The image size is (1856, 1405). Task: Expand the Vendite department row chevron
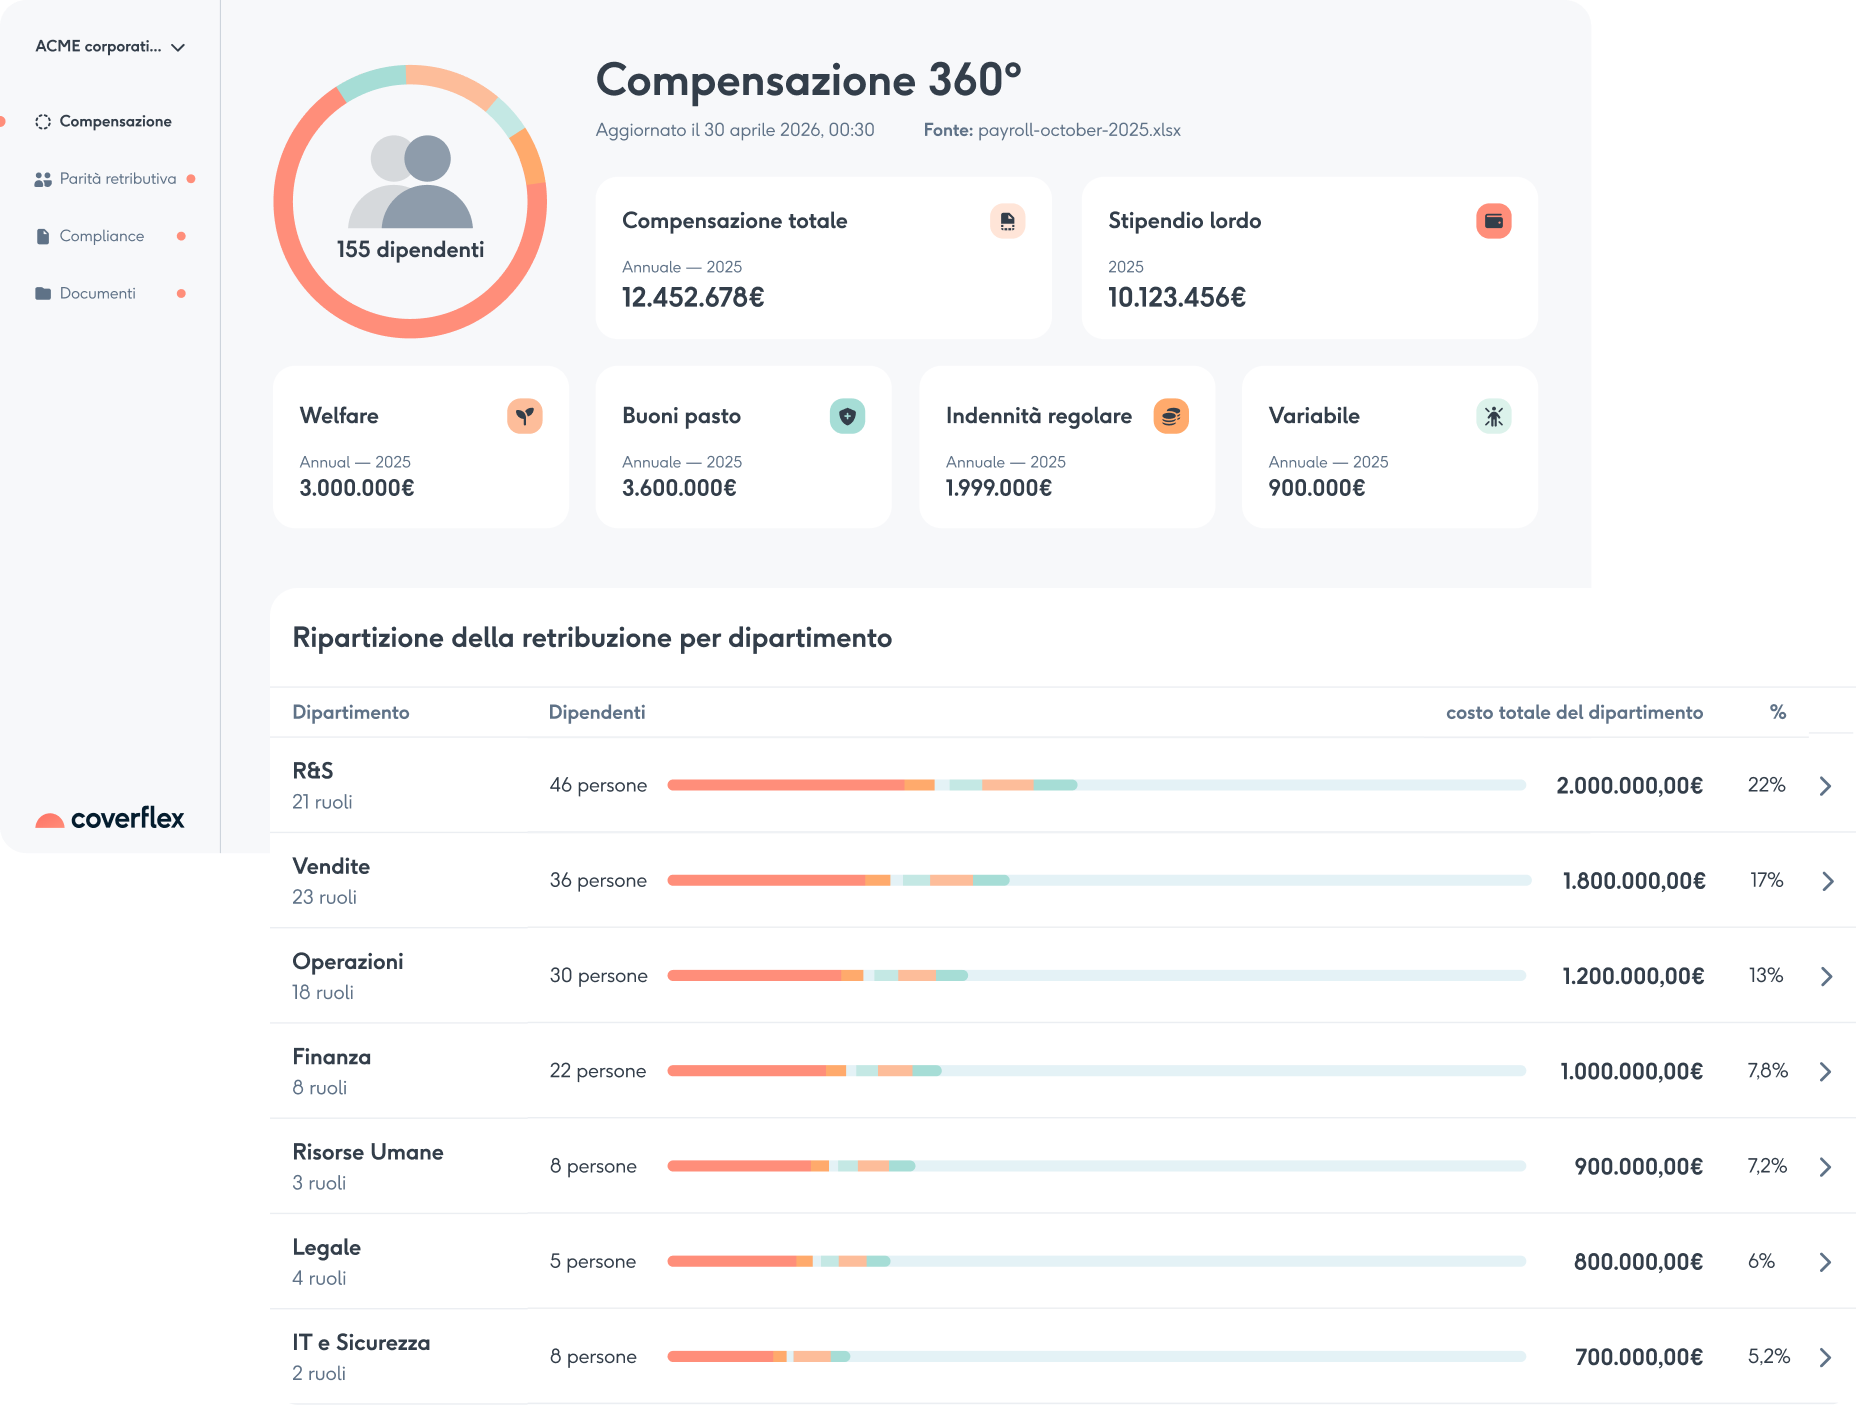coord(1827,881)
